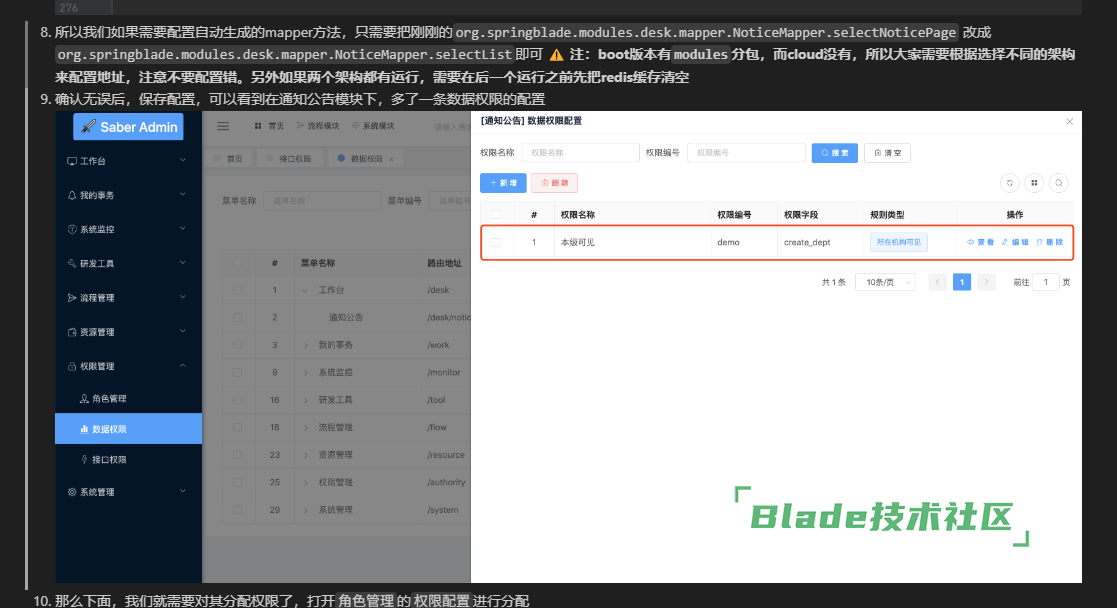This screenshot has height=608, width=1117.
Task: Expand 系统监控 using its sidebar chevron
Action: coord(183,229)
